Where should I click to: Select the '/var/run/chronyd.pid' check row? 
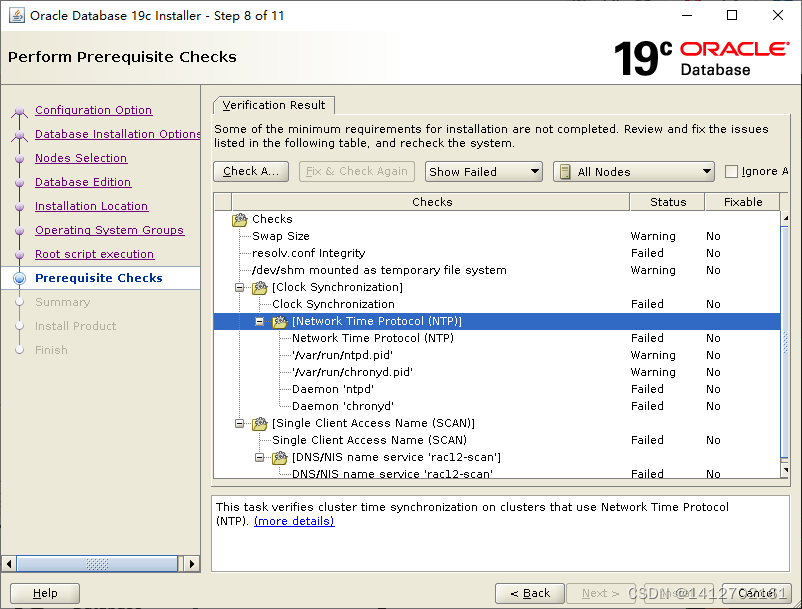pos(497,372)
